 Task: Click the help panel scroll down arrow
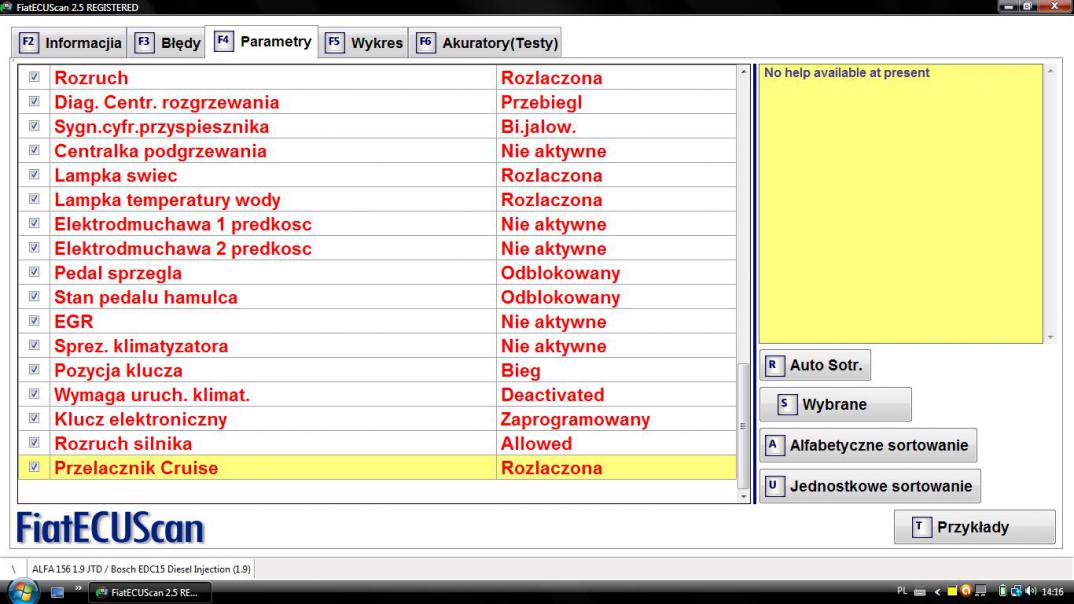coord(1050,337)
